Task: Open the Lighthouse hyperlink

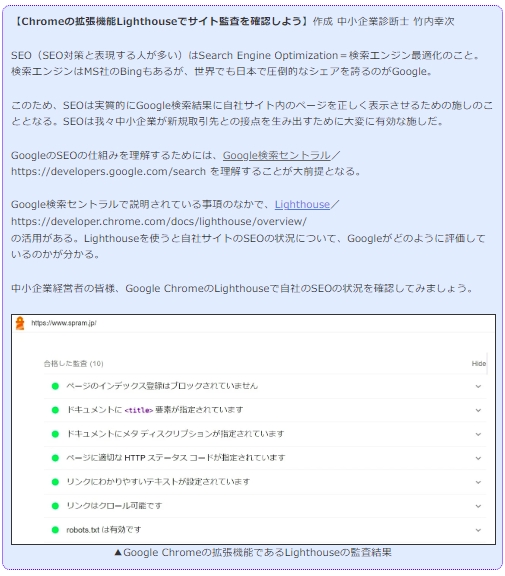Action: [x=302, y=204]
